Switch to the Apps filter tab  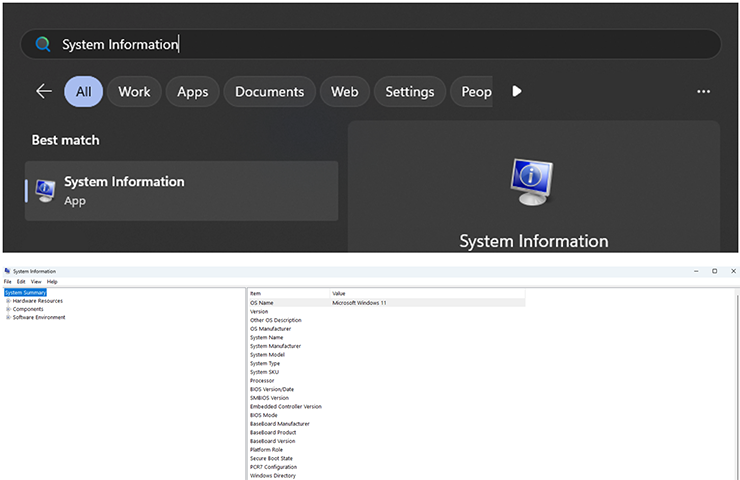click(193, 92)
